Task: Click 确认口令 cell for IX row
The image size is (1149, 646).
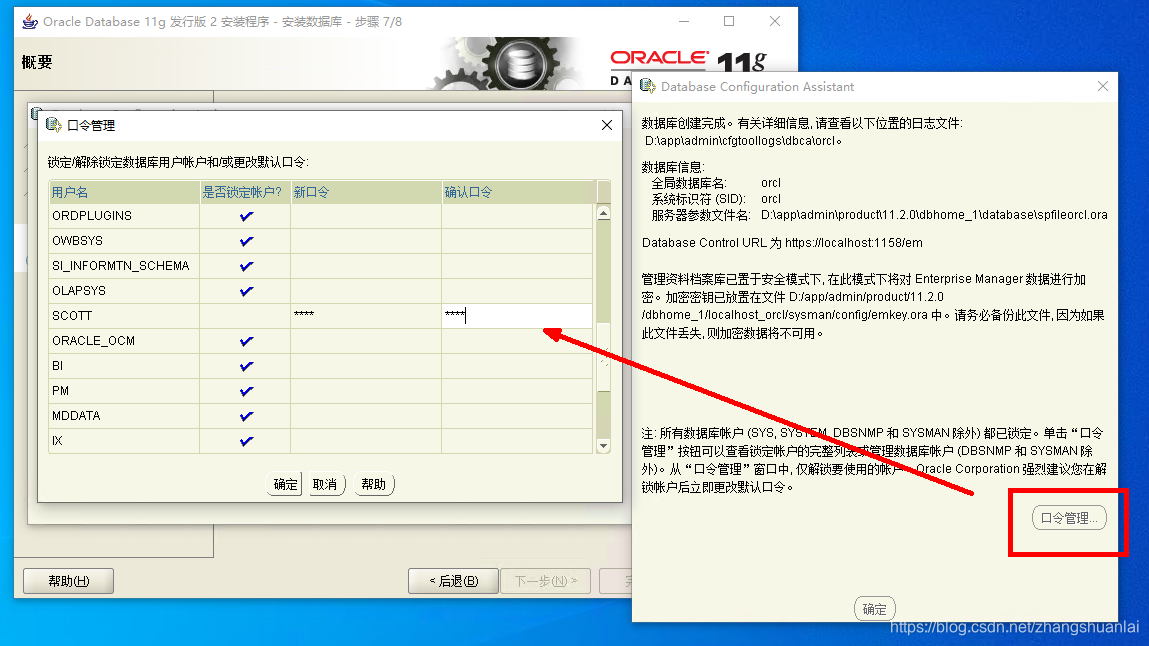Action: tap(517, 441)
